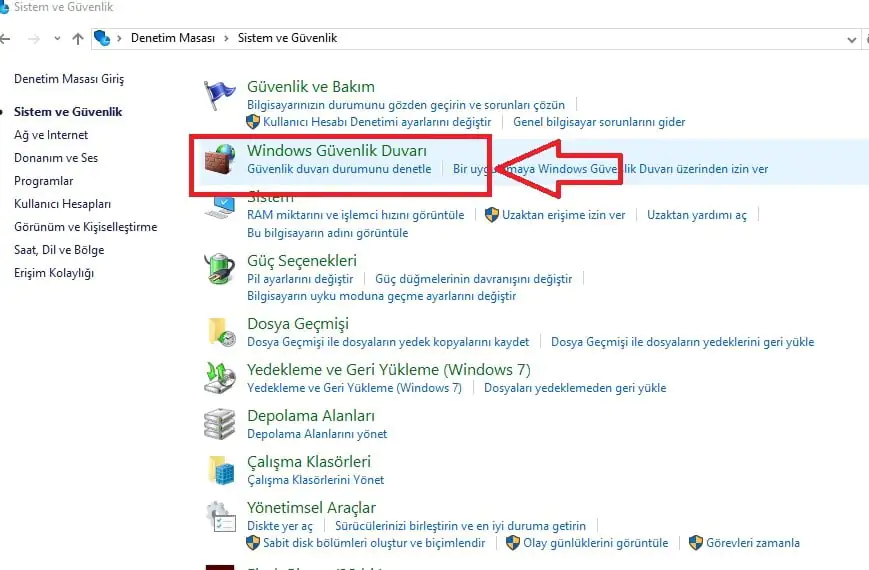The height and width of the screenshot is (570, 869).
Task: Click the Windows Güvenlik Duvarı brick wall icon
Action: 220,159
